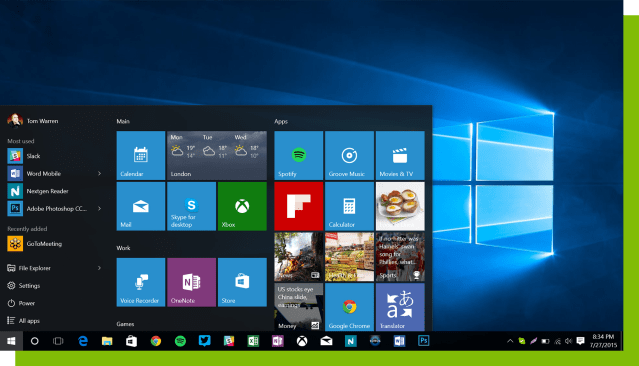Open the News live tile
Screen dimensions: 639x366
click(299, 257)
